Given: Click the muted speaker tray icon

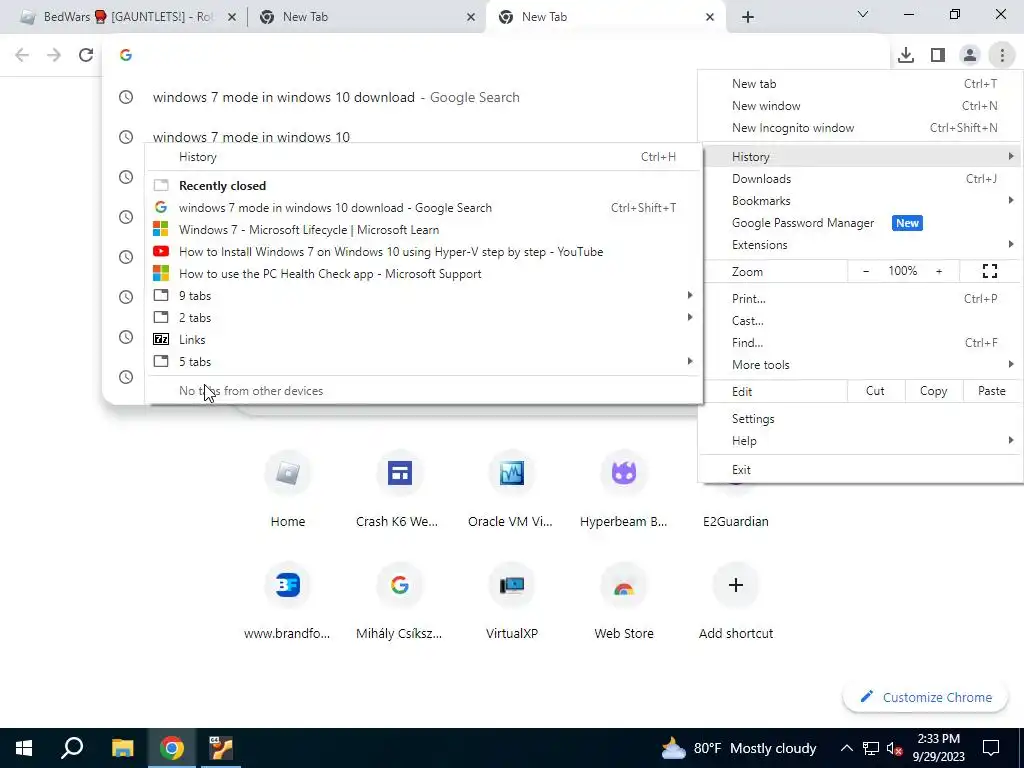Looking at the screenshot, I should tap(895, 748).
